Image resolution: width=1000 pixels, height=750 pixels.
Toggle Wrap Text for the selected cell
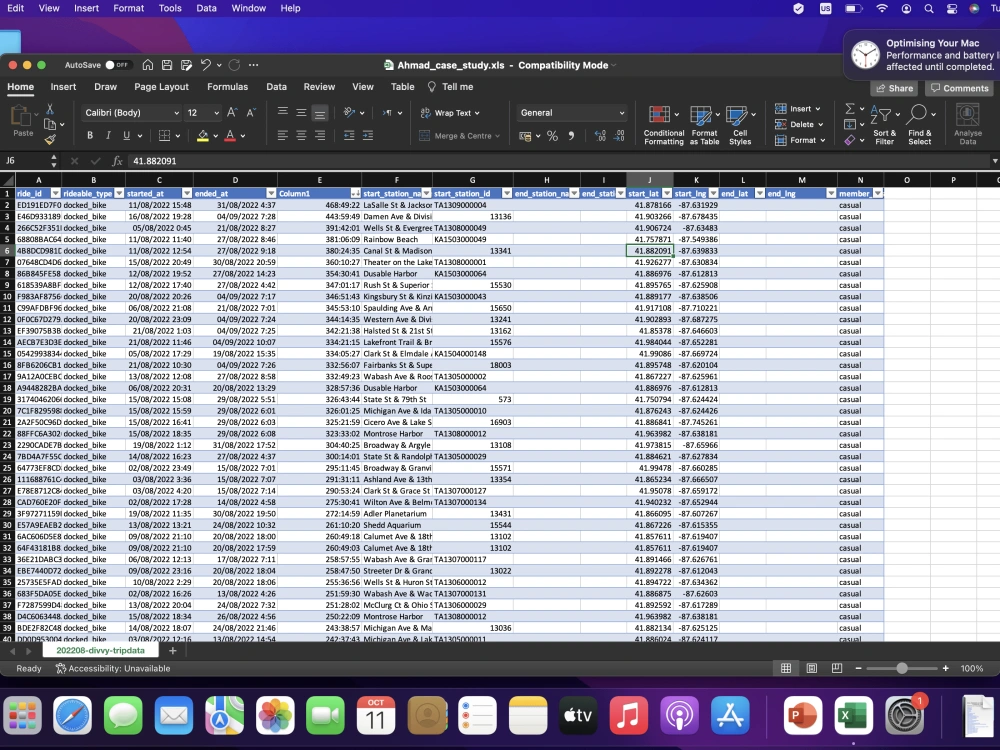(450, 113)
